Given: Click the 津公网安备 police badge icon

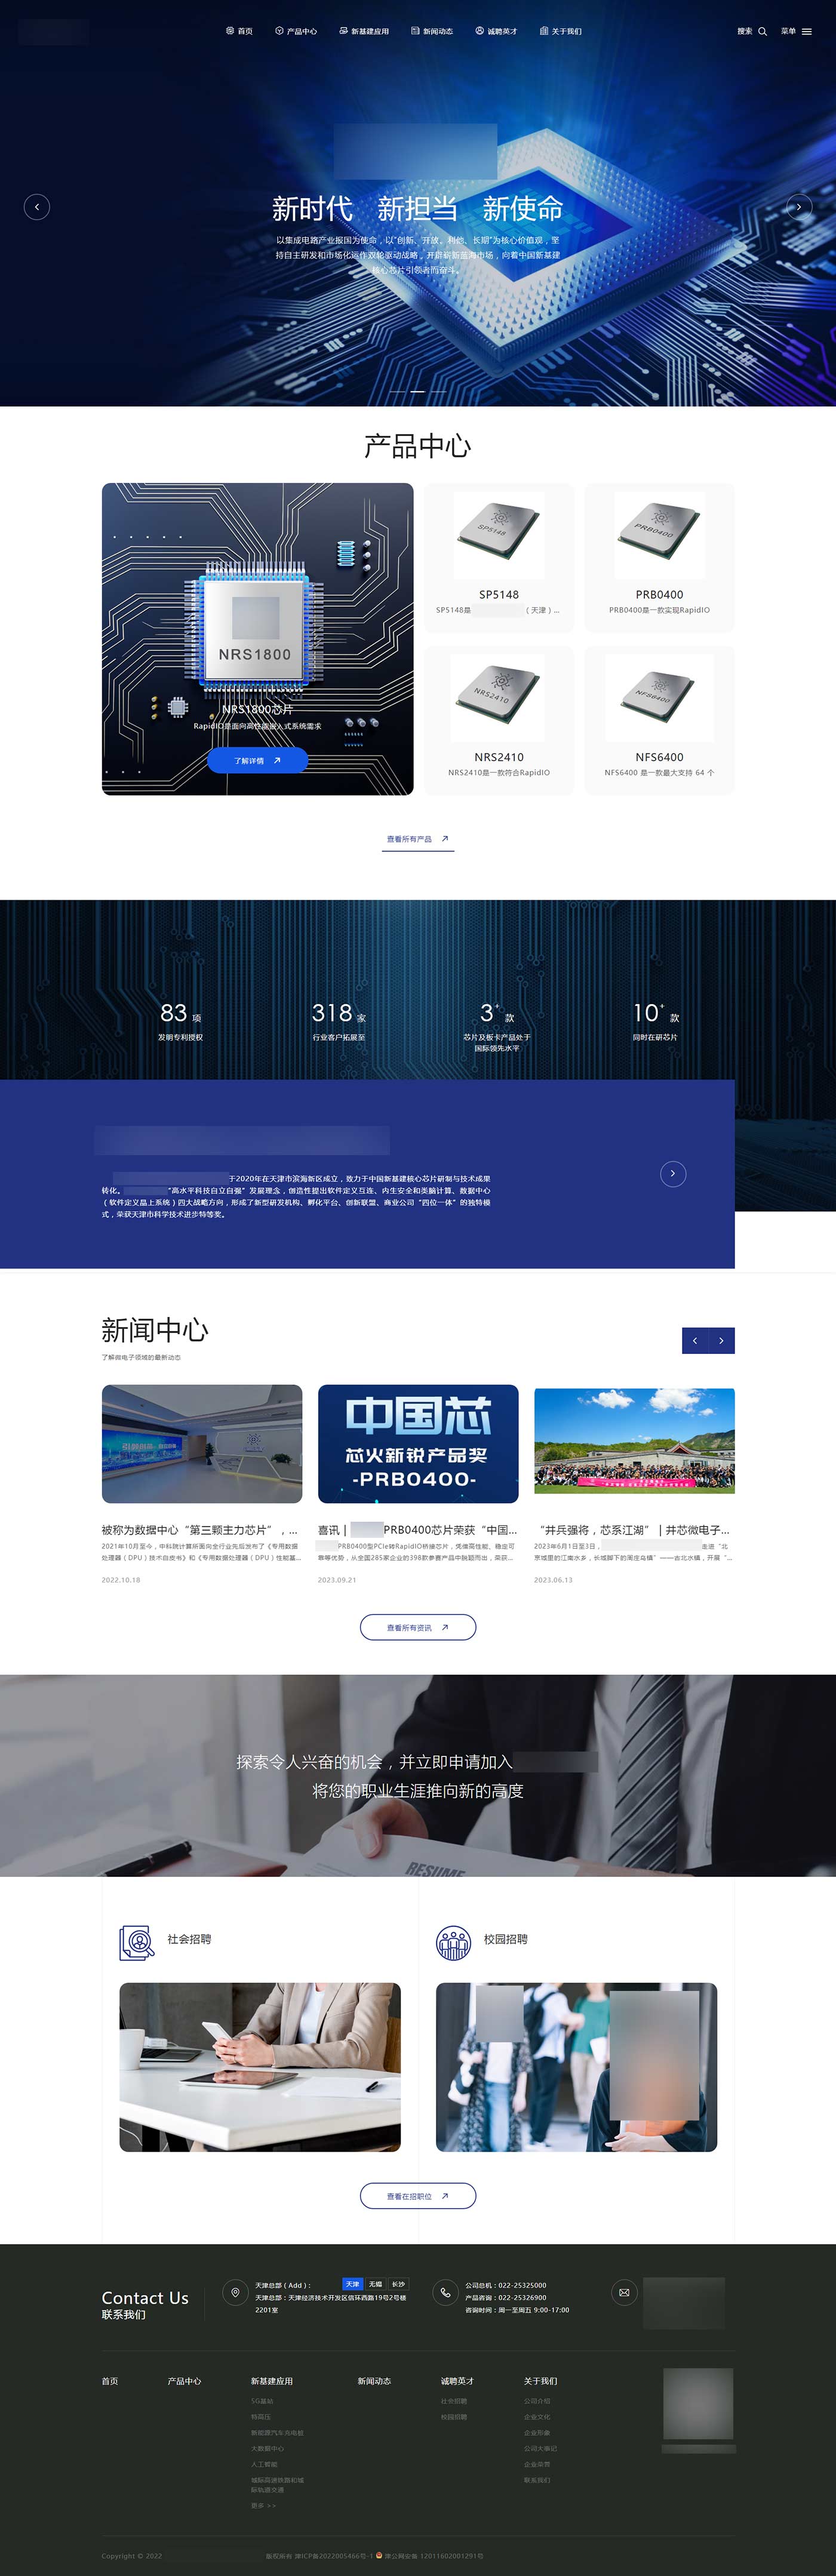Looking at the screenshot, I should [379, 2555].
